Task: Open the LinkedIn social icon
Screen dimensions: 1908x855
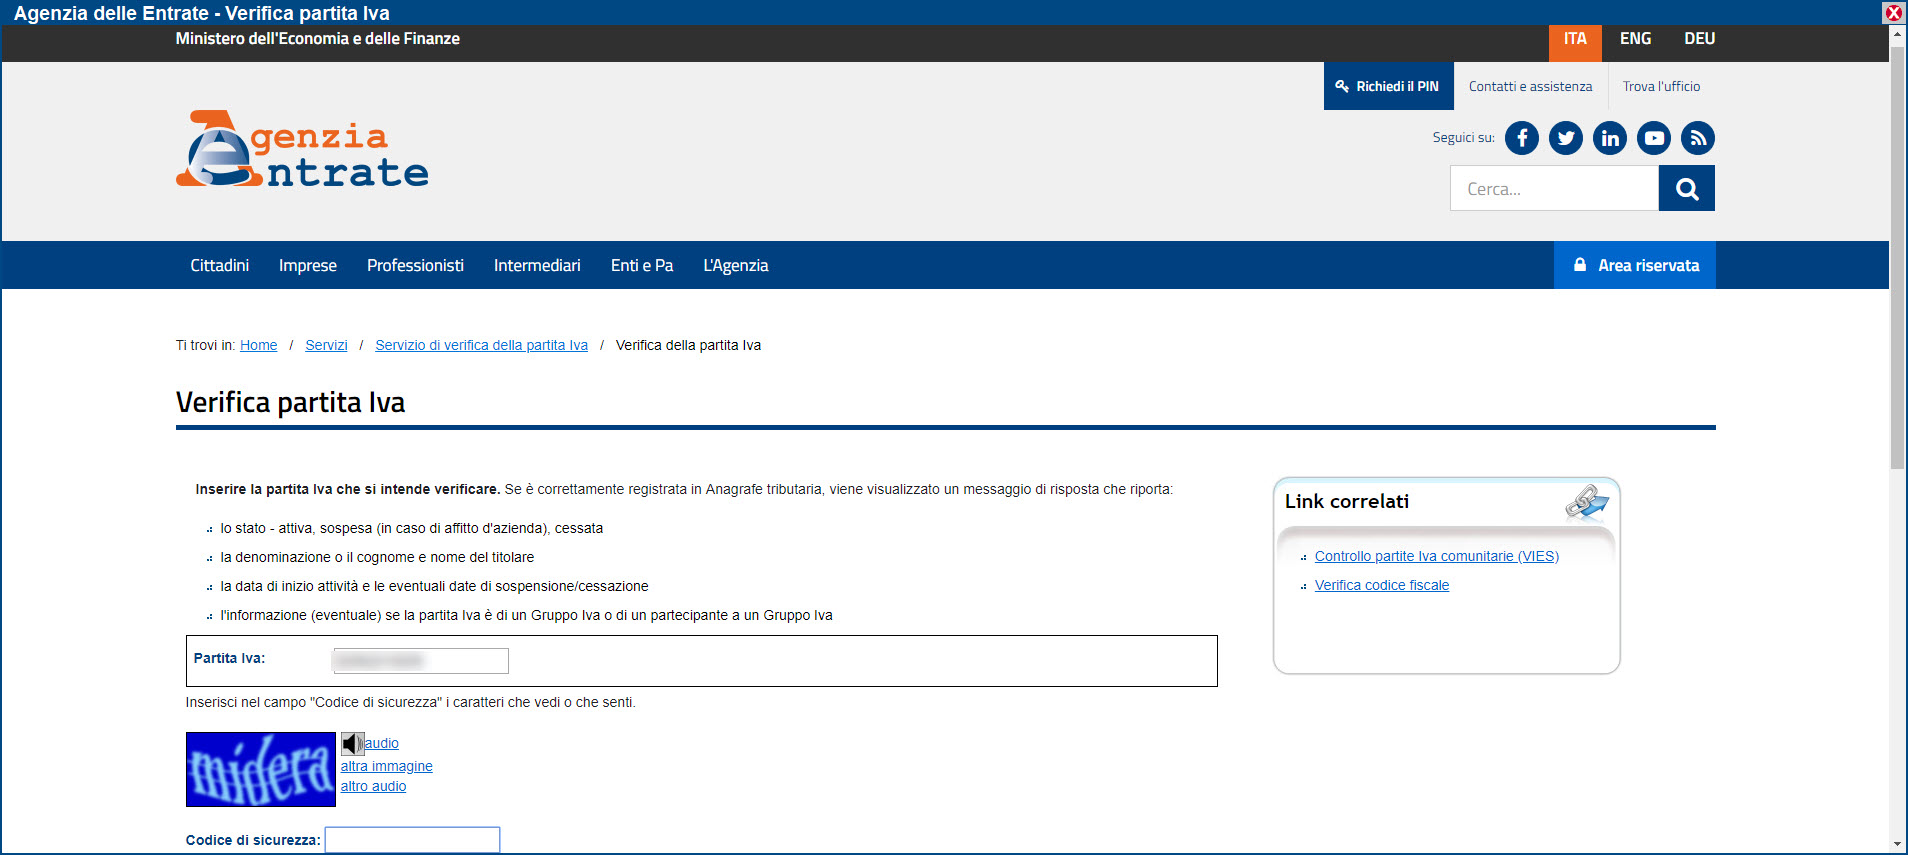Action: pos(1609,138)
